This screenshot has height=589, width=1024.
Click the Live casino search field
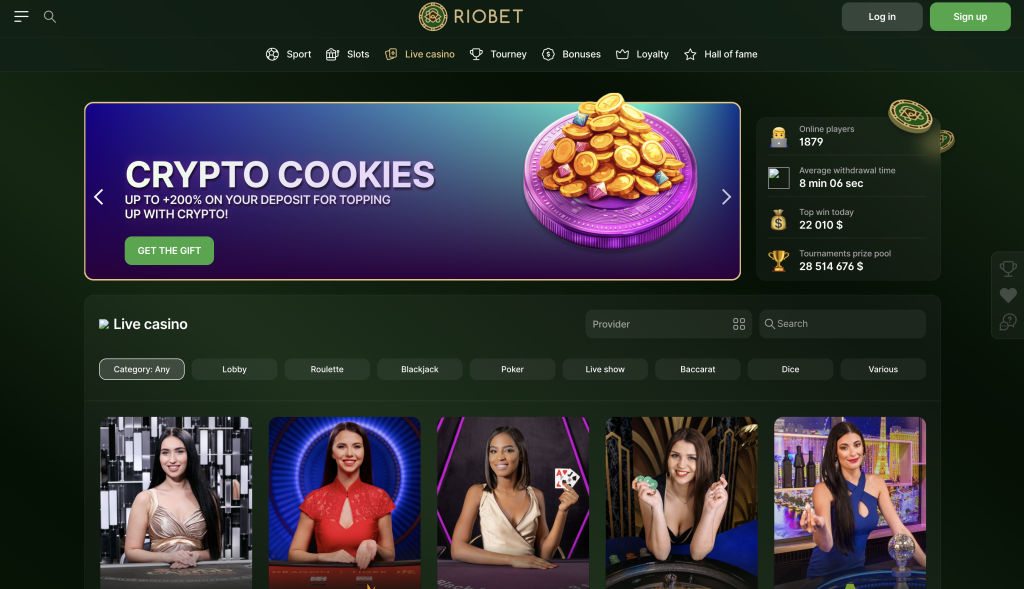(842, 324)
